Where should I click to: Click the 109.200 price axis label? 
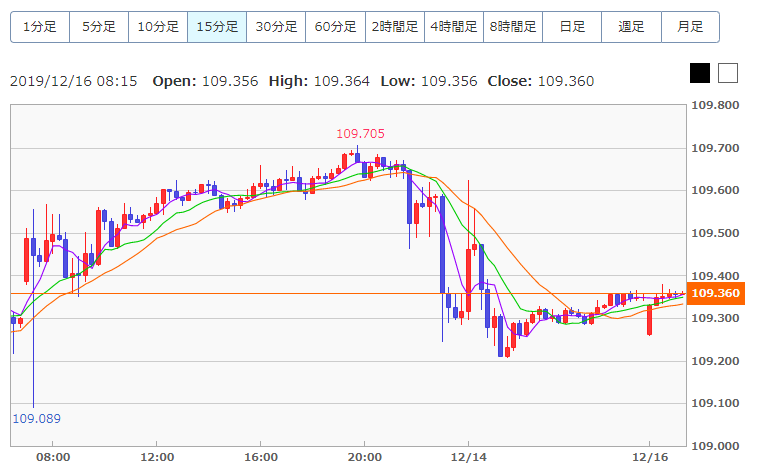click(x=715, y=361)
